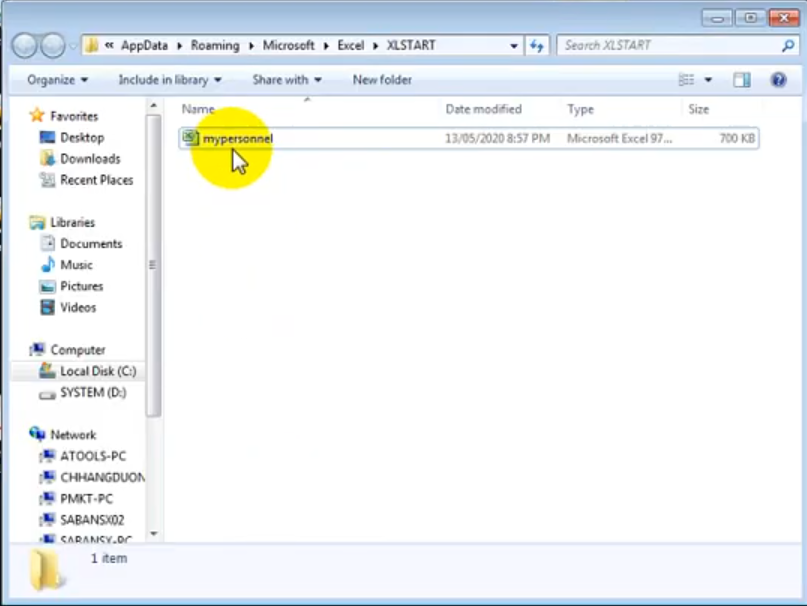Open network computer PMKT-PC

[86, 499]
